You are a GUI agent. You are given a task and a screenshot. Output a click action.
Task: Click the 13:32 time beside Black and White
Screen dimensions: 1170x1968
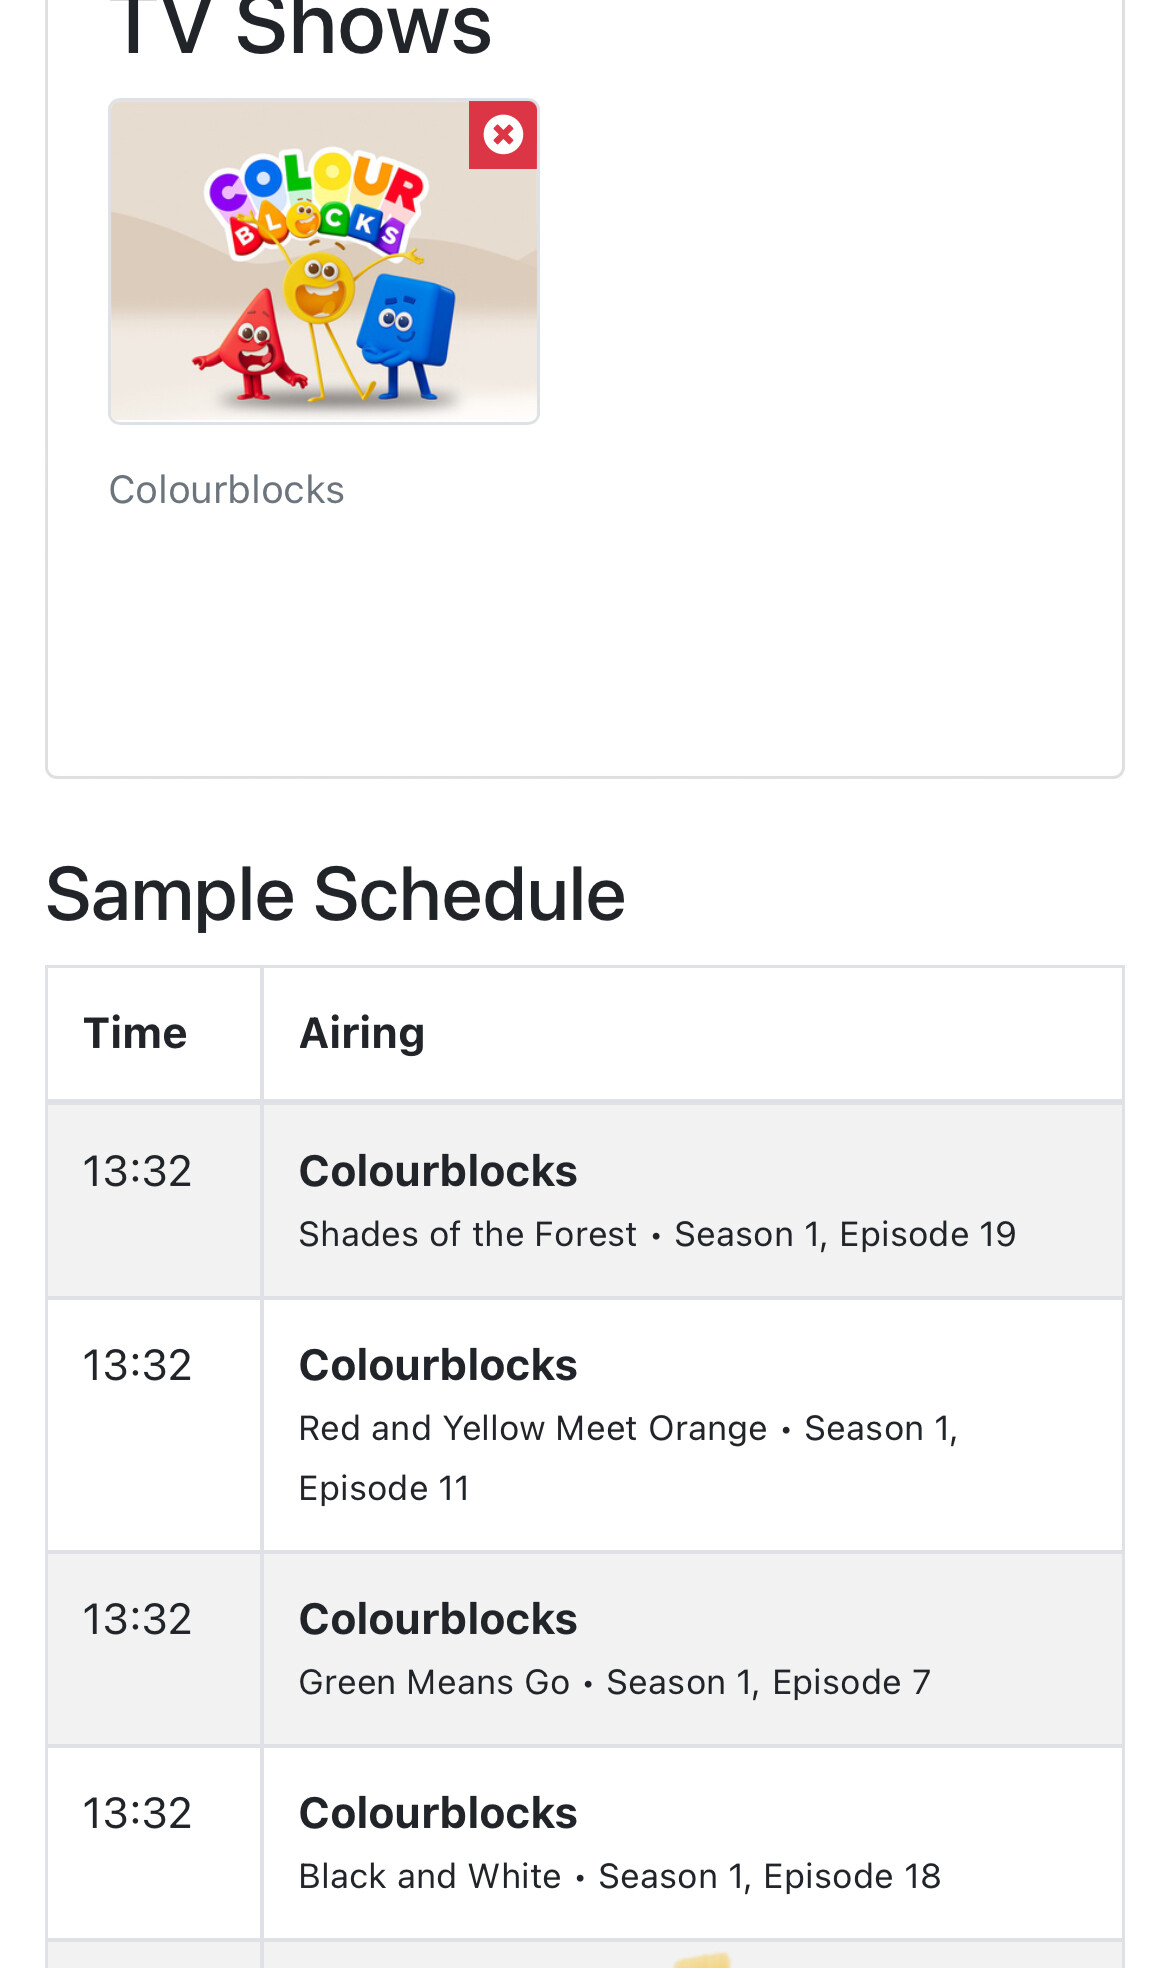coord(137,1813)
